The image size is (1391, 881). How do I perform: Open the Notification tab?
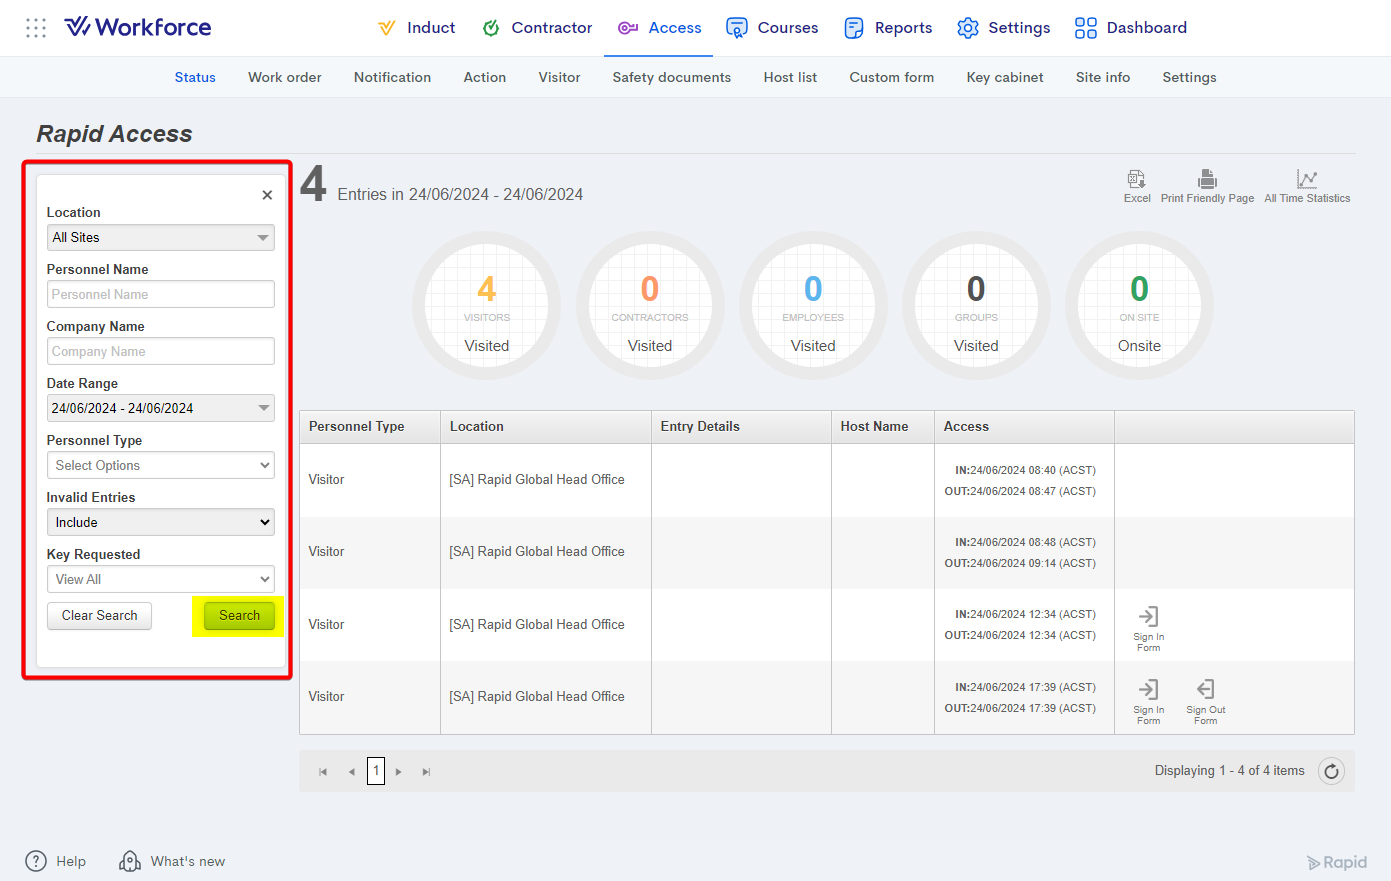392,77
